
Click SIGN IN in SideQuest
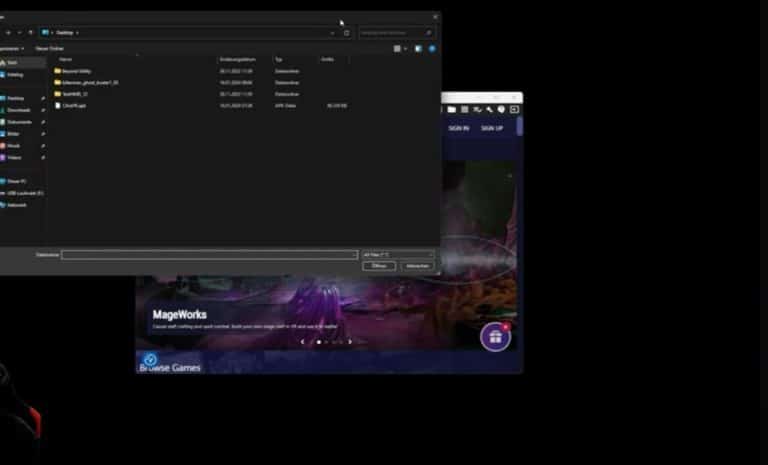[x=458, y=128]
